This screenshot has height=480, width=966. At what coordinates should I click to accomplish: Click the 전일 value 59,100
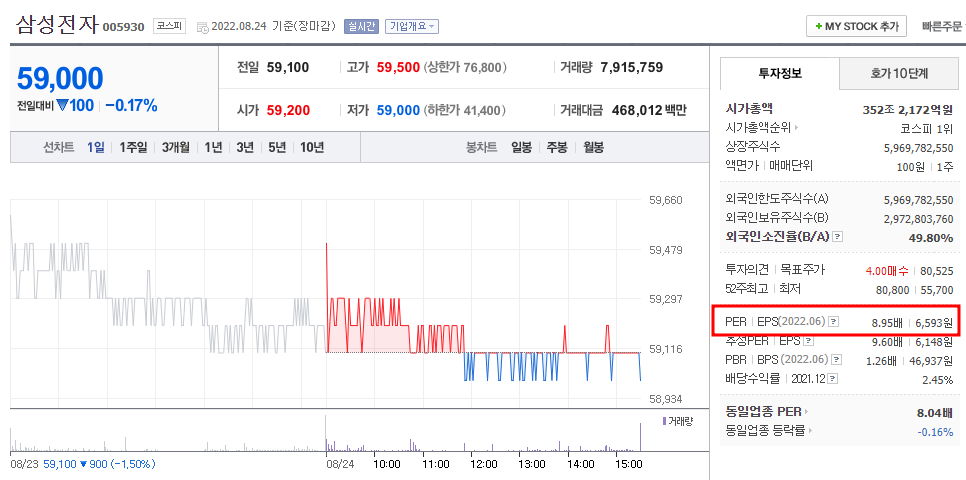[x=288, y=67]
